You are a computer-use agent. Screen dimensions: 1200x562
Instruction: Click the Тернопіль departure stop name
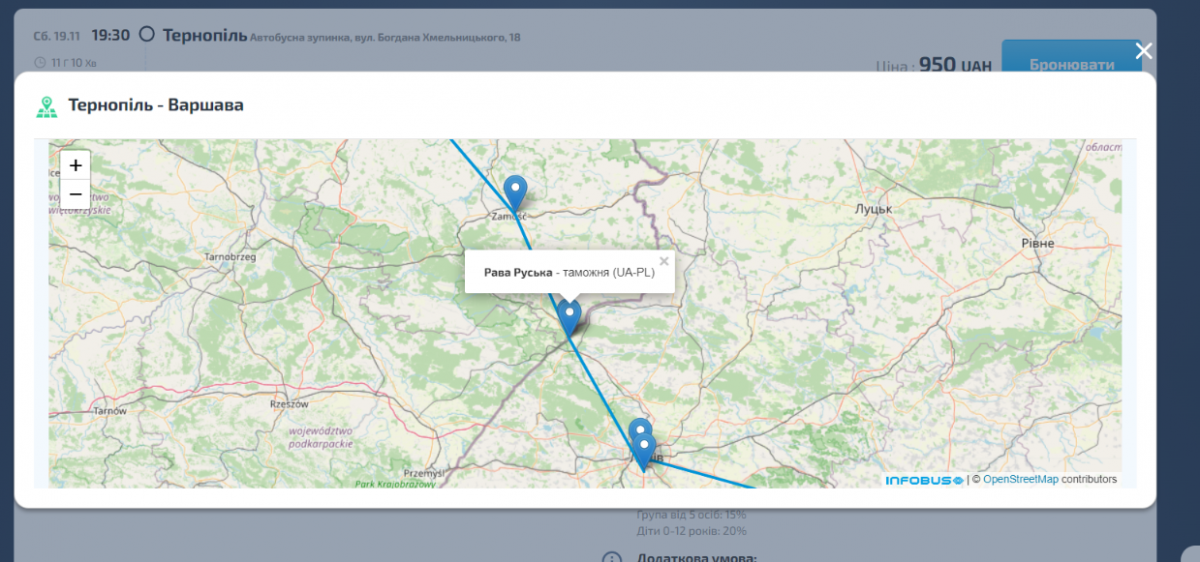[204, 35]
